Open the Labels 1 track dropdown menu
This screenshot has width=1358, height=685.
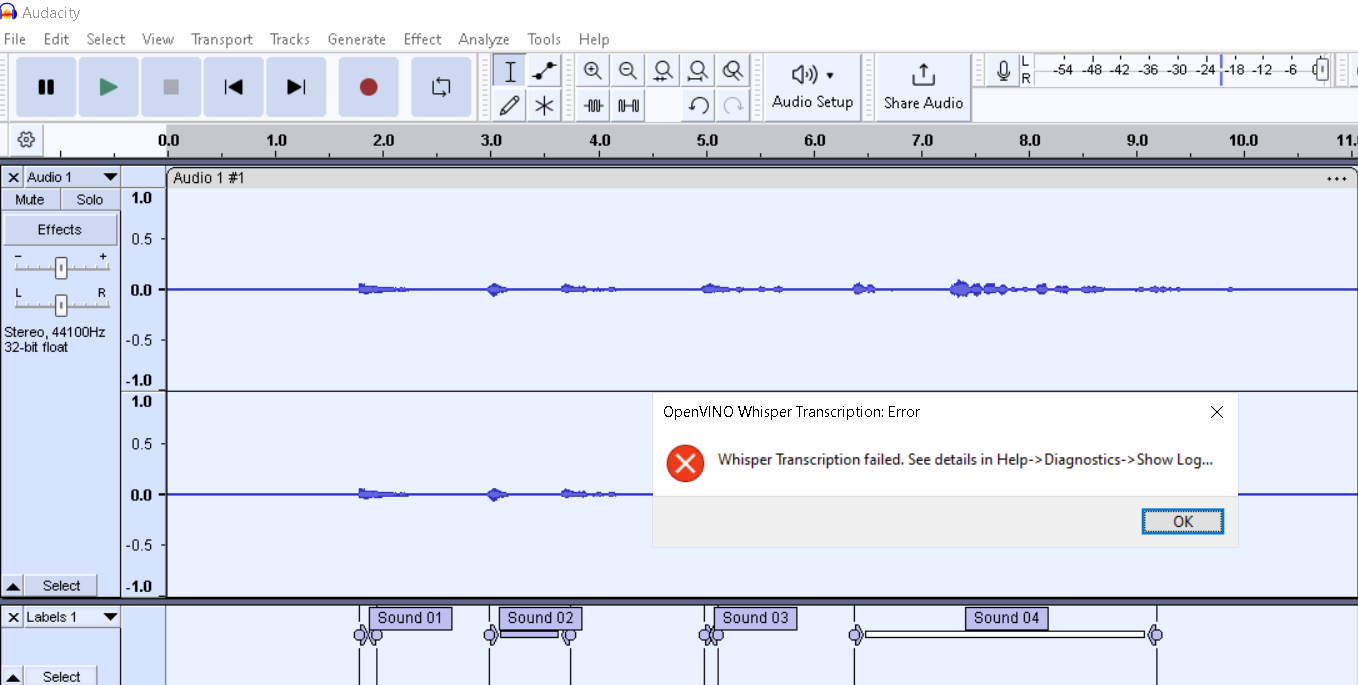tap(110, 617)
